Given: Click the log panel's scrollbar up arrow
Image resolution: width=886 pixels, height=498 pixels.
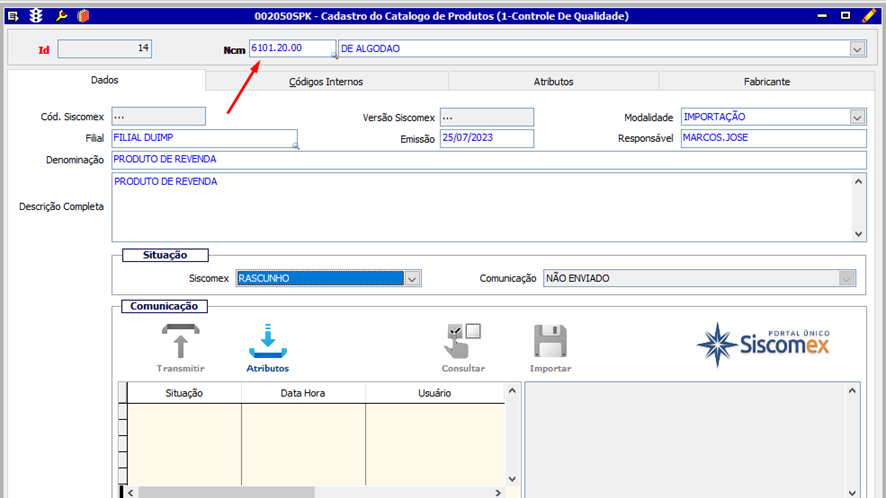Looking at the screenshot, I should pyautogui.click(x=852, y=391).
